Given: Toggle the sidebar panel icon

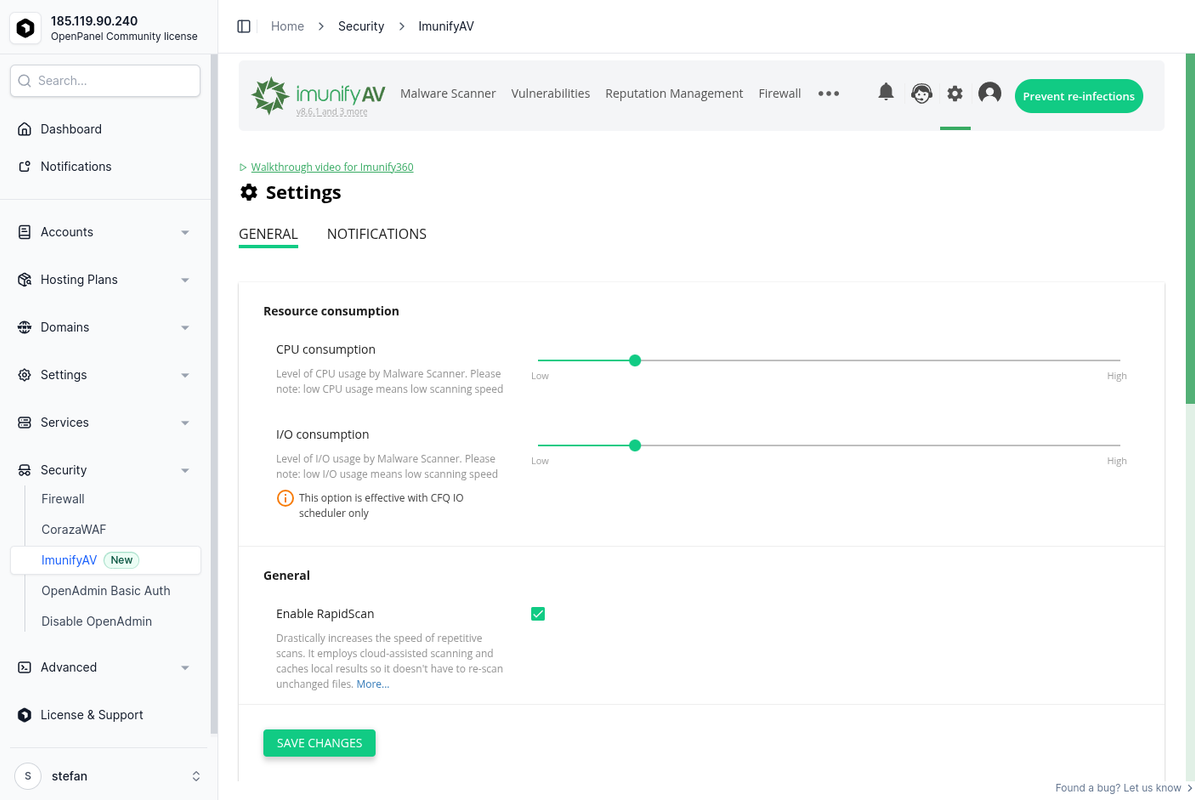Looking at the screenshot, I should click(244, 26).
